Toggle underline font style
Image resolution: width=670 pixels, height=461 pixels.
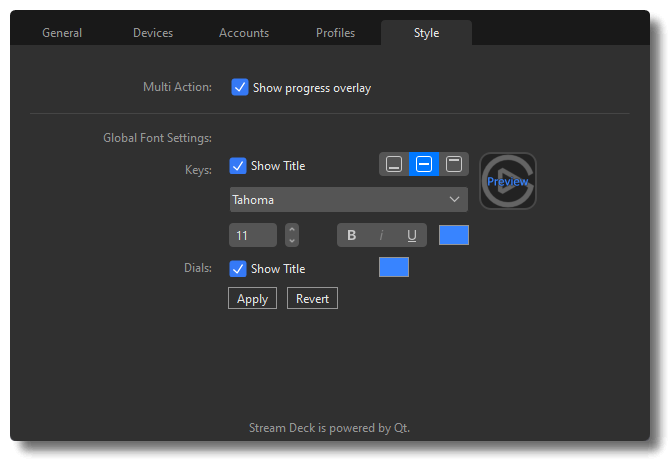[411, 235]
